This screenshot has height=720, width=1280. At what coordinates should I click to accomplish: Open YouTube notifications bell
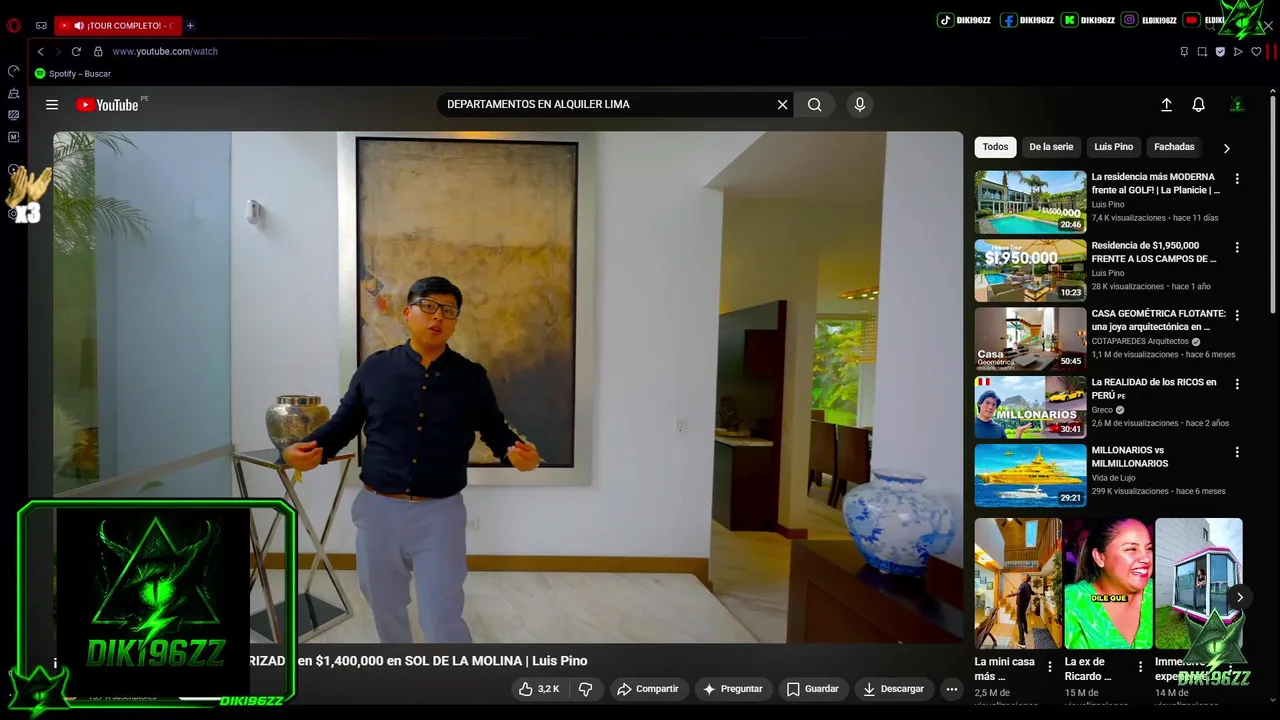1198,104
